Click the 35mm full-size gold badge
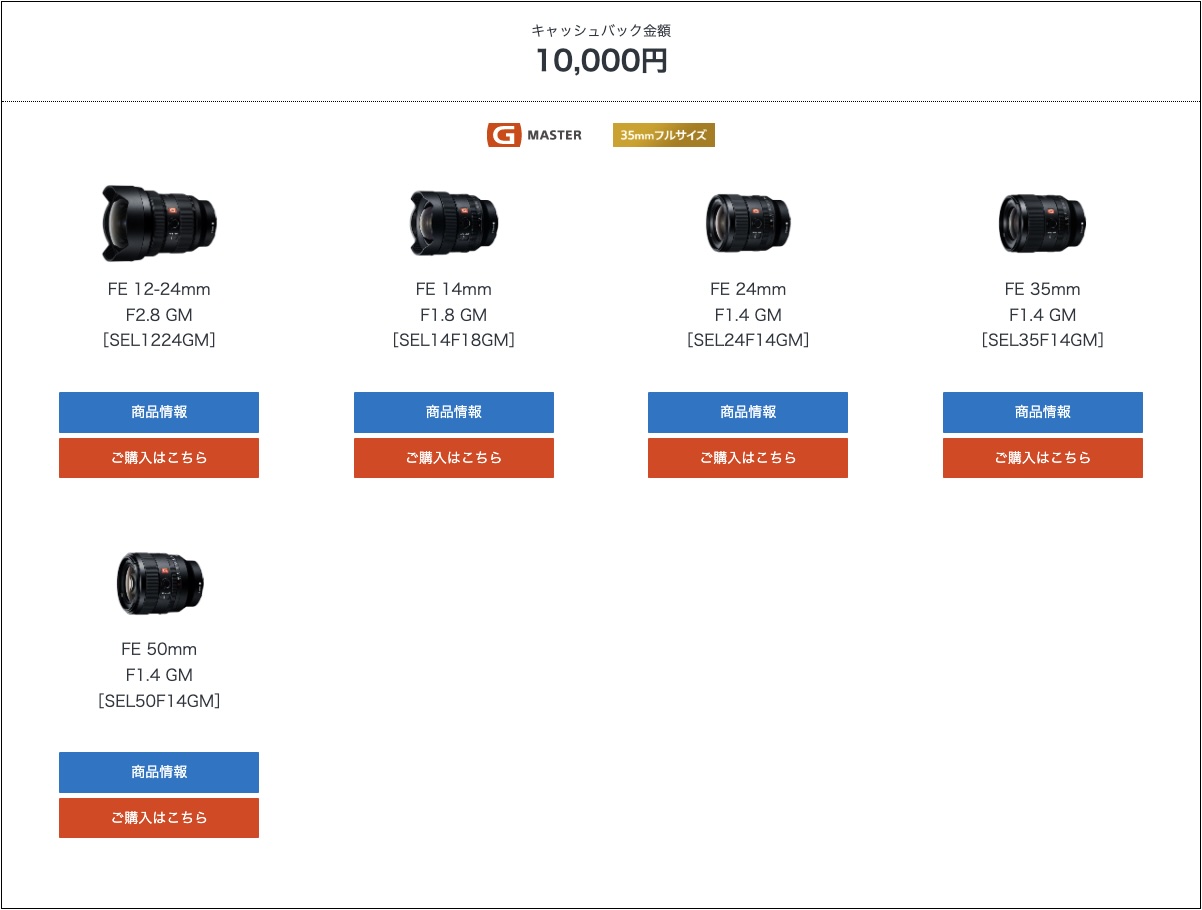The image size is (1202, 910). 663,135
